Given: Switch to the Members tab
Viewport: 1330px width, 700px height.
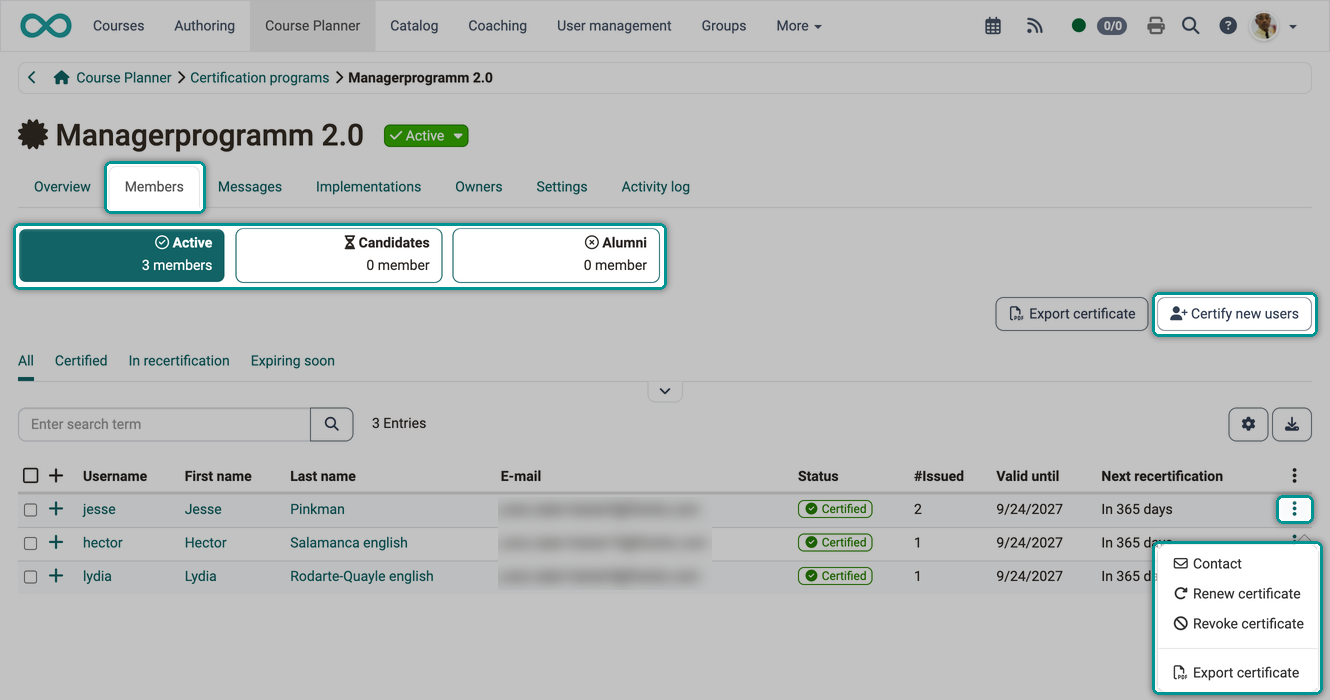Looking at the screenshot, I should pyautogui.click(x=154, y=187).
